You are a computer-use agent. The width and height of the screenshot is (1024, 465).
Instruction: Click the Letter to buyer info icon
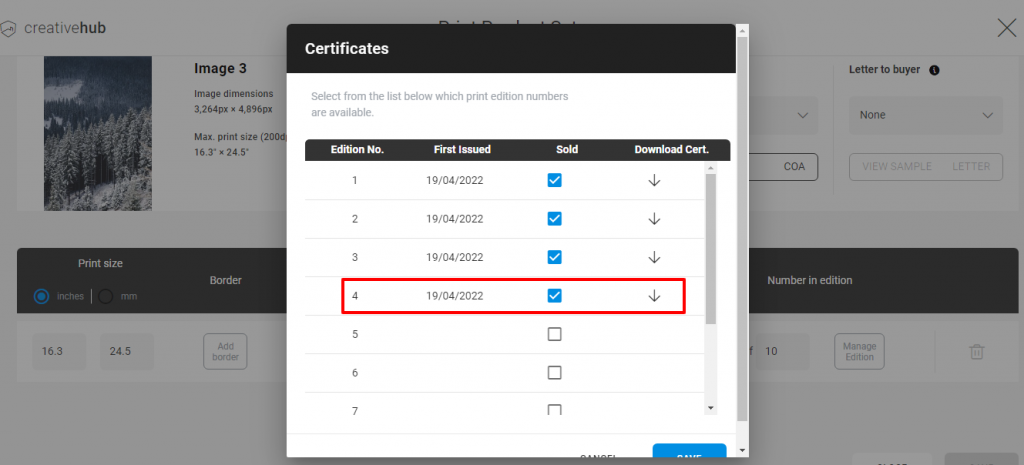click(934, 70)
